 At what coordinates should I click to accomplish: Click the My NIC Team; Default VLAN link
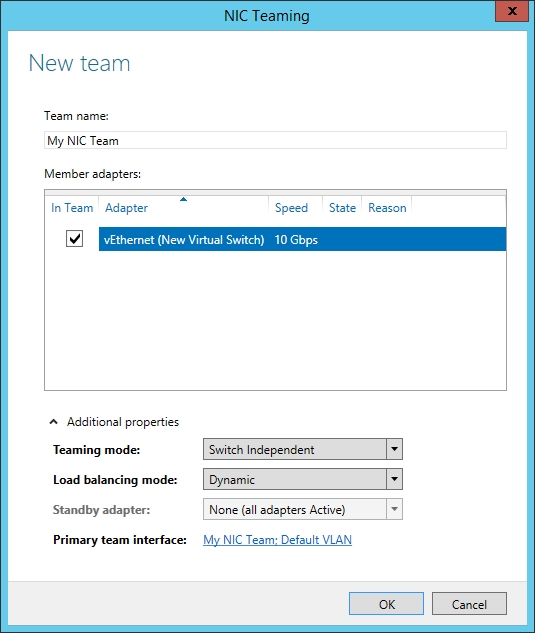277,540
